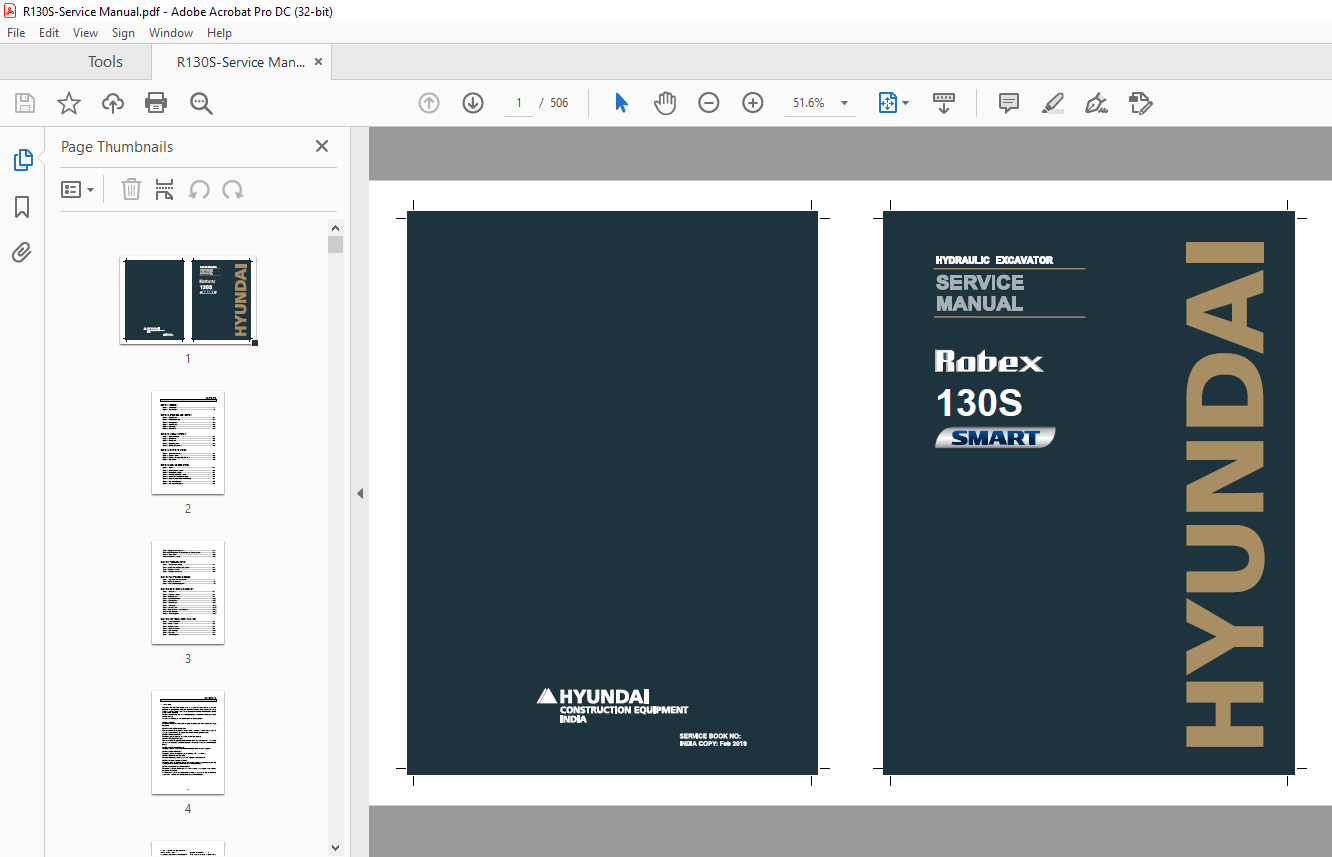Image resolution: width=1332 pixels, height=857 pixels.
Task: Bookmark the file with the star icon
Action: (x=68, y=103)
